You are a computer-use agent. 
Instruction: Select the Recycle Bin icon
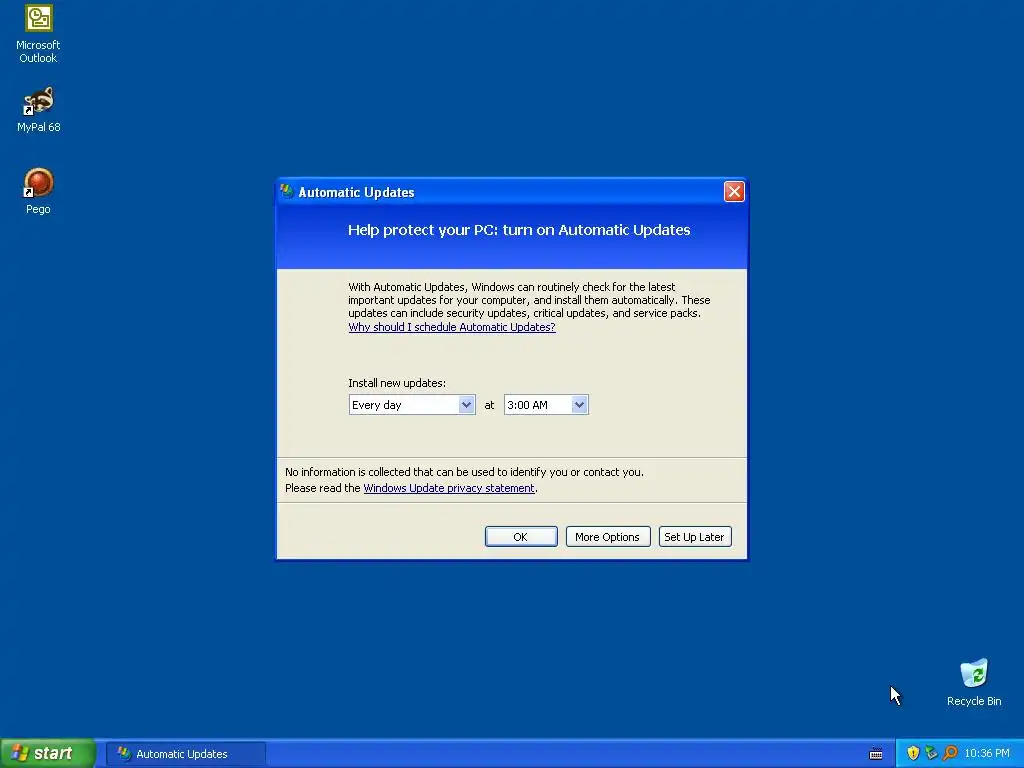tap(974, 682)
